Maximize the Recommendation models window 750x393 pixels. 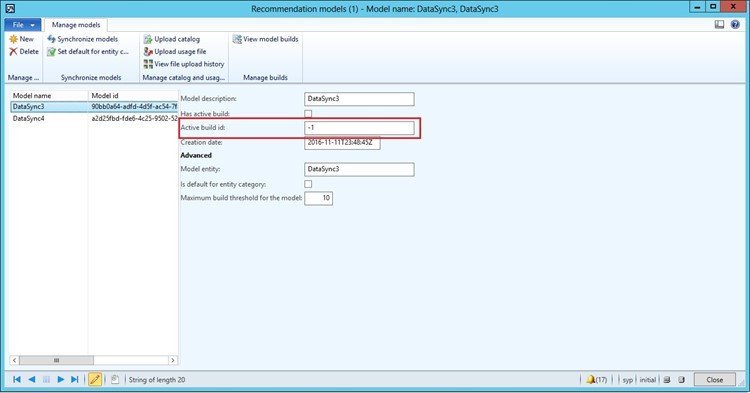[713, 7]
